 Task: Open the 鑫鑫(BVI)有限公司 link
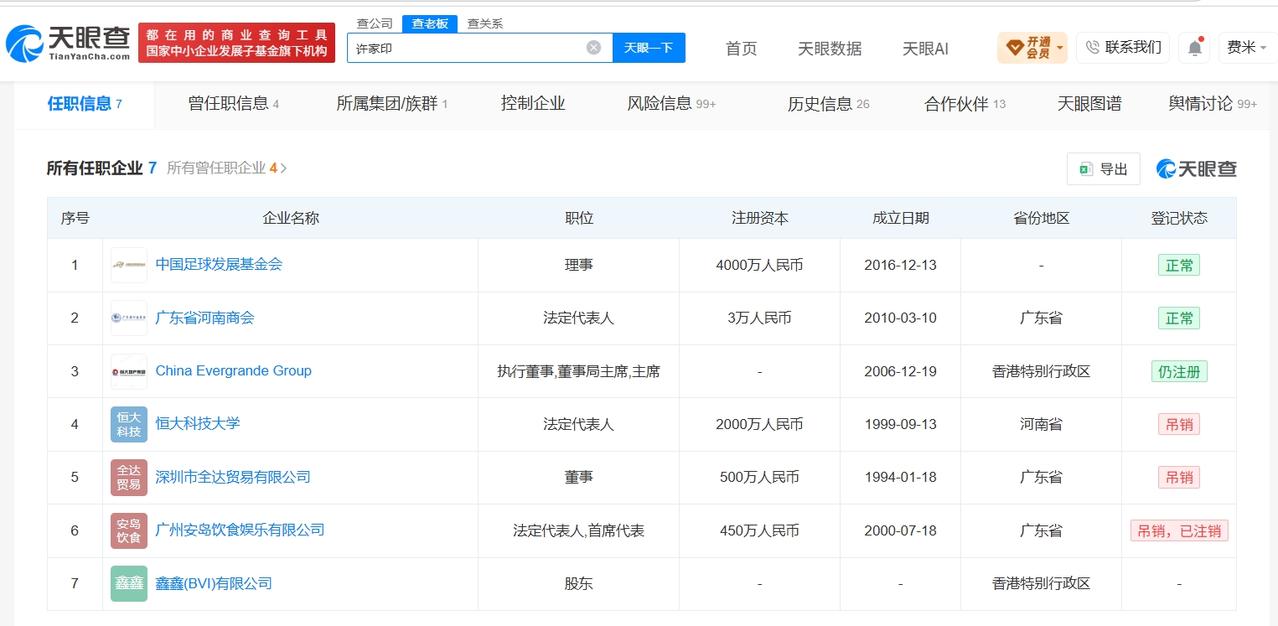point(213,583)
